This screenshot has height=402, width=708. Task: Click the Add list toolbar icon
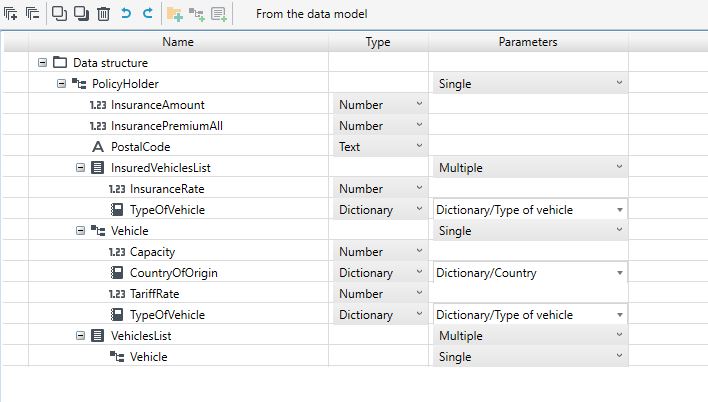(219, 14)
